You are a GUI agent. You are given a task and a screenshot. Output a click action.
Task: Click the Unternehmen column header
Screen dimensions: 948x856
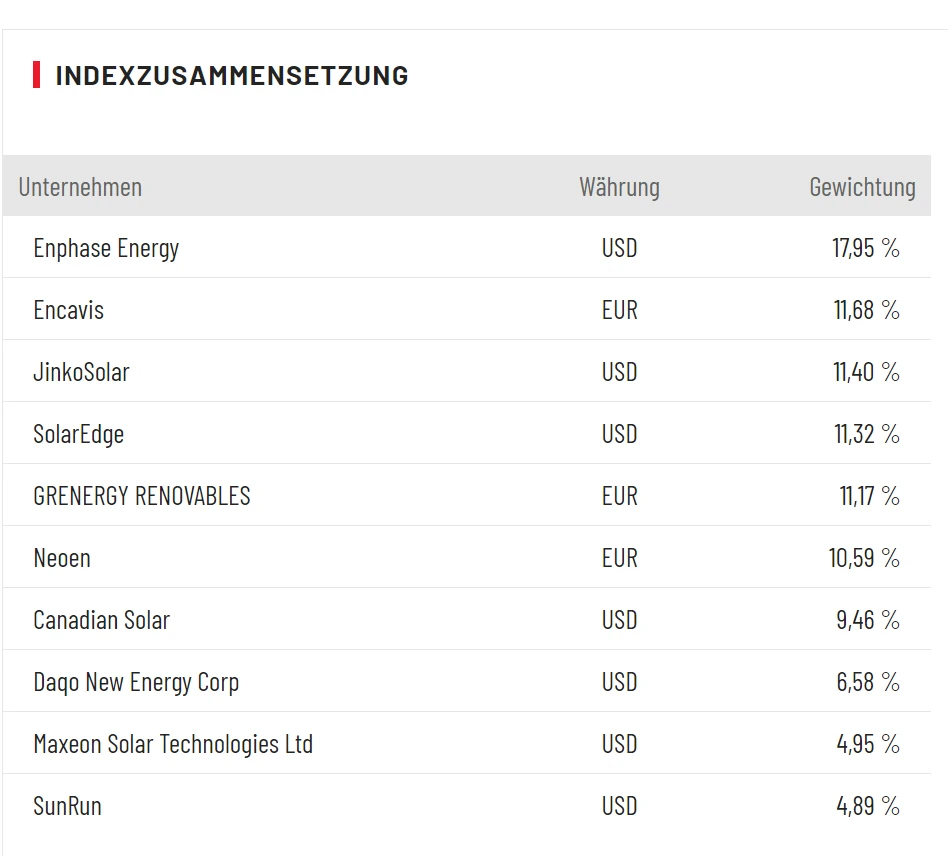[x=80, y=187]
